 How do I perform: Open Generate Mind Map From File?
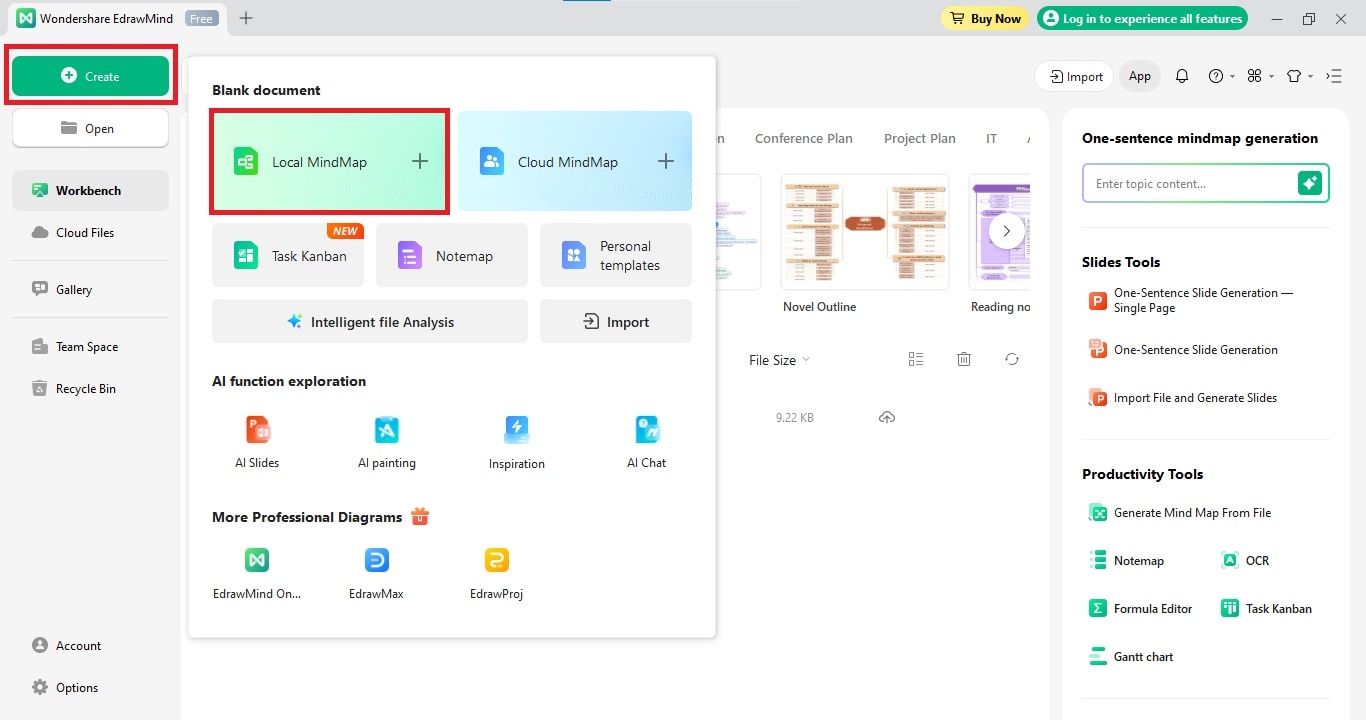click(1180, 512)
